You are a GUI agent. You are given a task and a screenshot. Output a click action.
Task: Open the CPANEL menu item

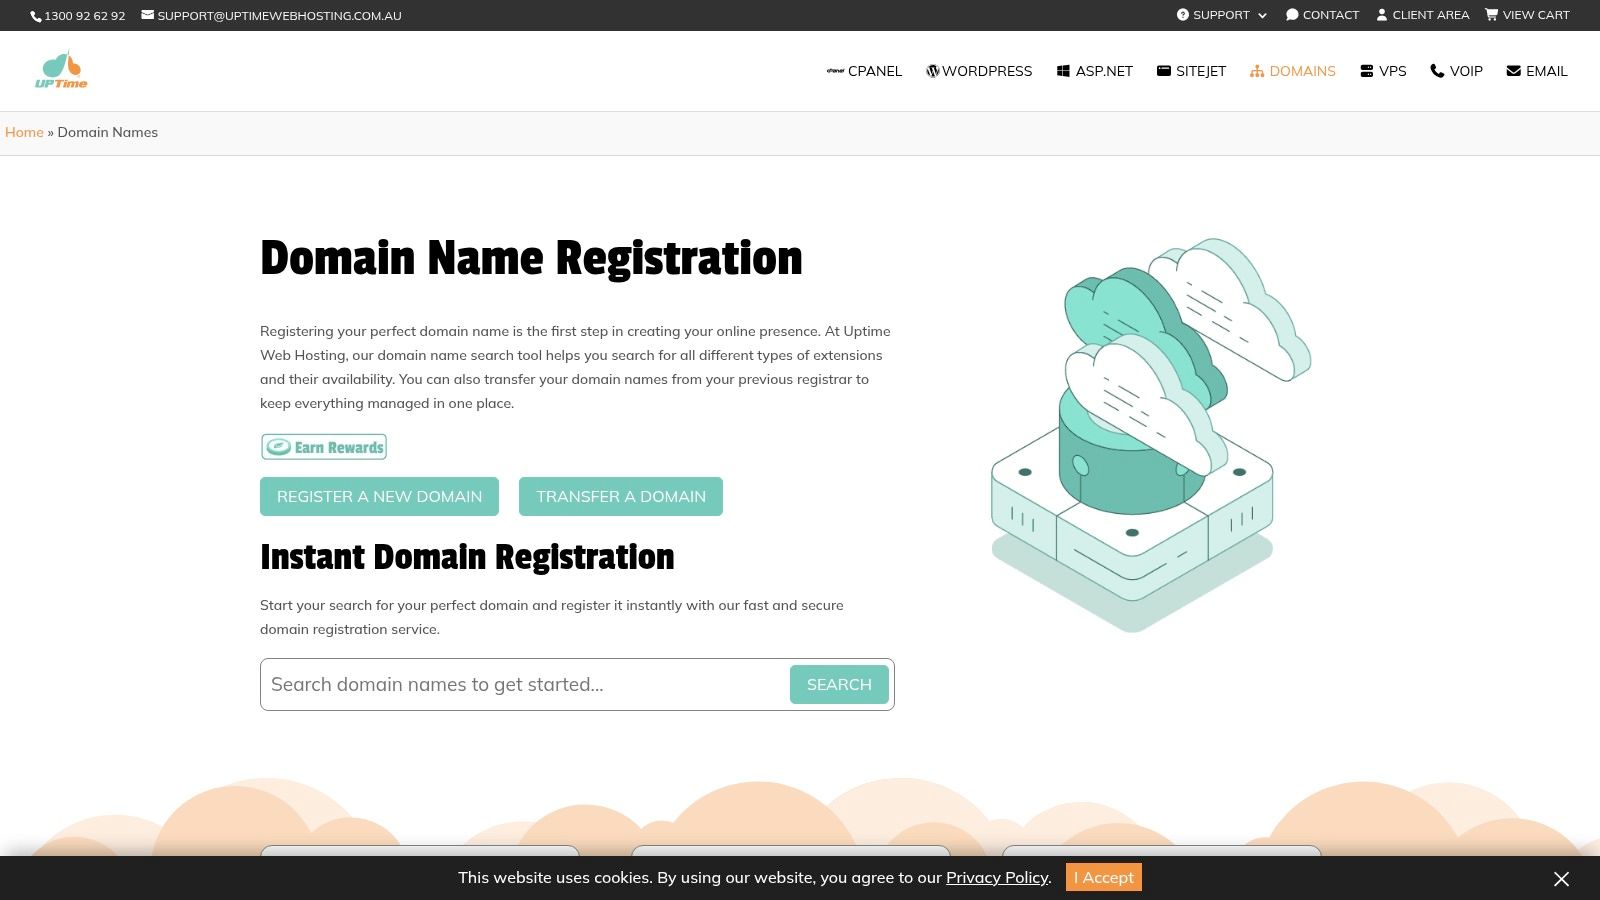click(864, 71)
